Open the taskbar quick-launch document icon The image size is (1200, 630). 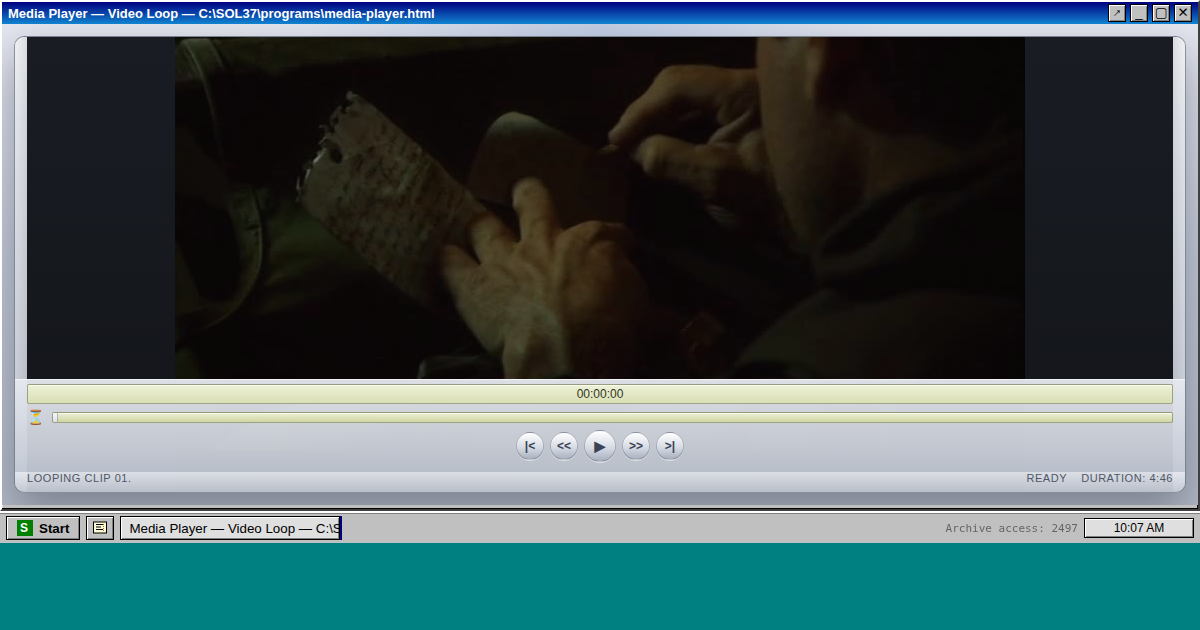(100, 528)
